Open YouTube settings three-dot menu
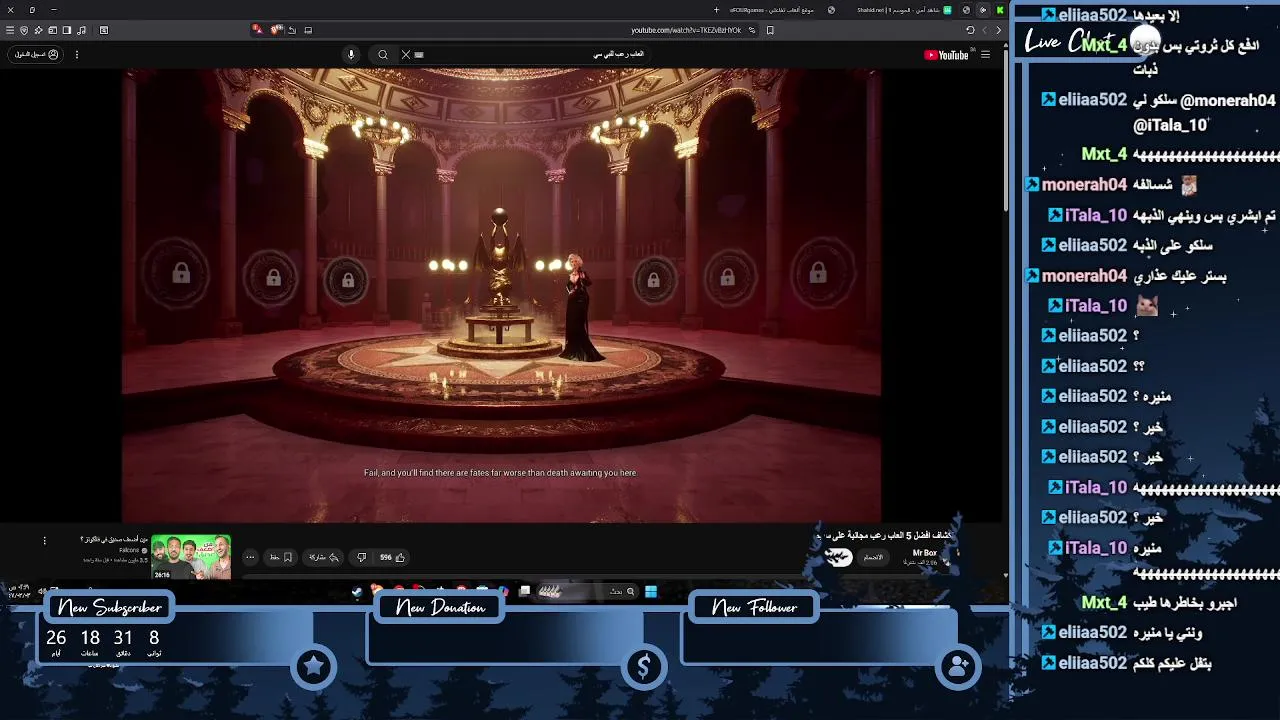Image resolution: width=1280 pixels, height=720 pixels. [77, 55]
